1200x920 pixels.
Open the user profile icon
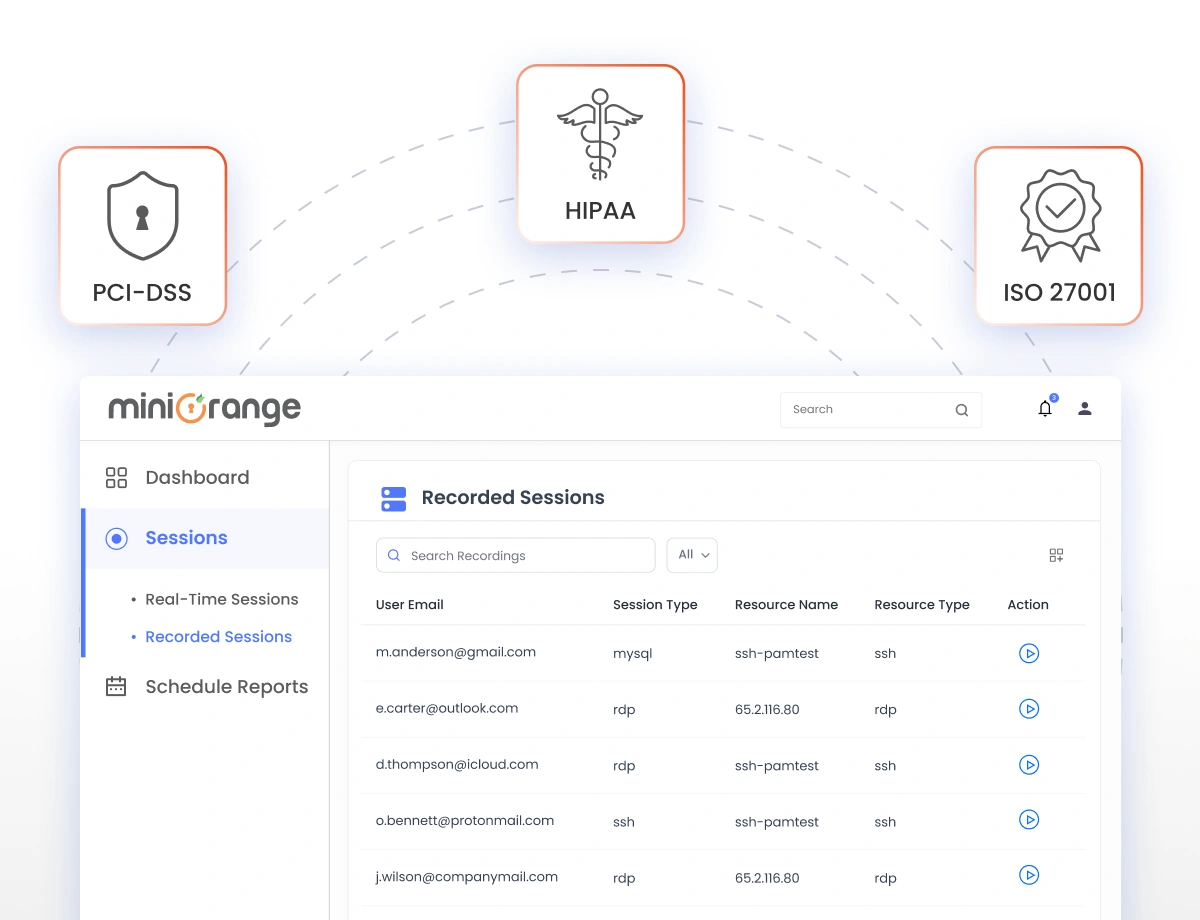1085,408
